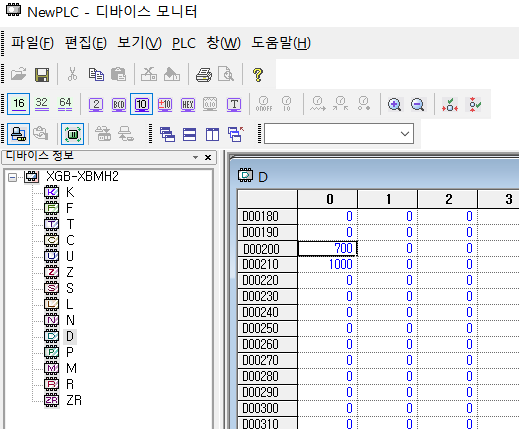Collapse the XGB-XBMH2 tree node
519x429 pixels.
tap(13, 177)
